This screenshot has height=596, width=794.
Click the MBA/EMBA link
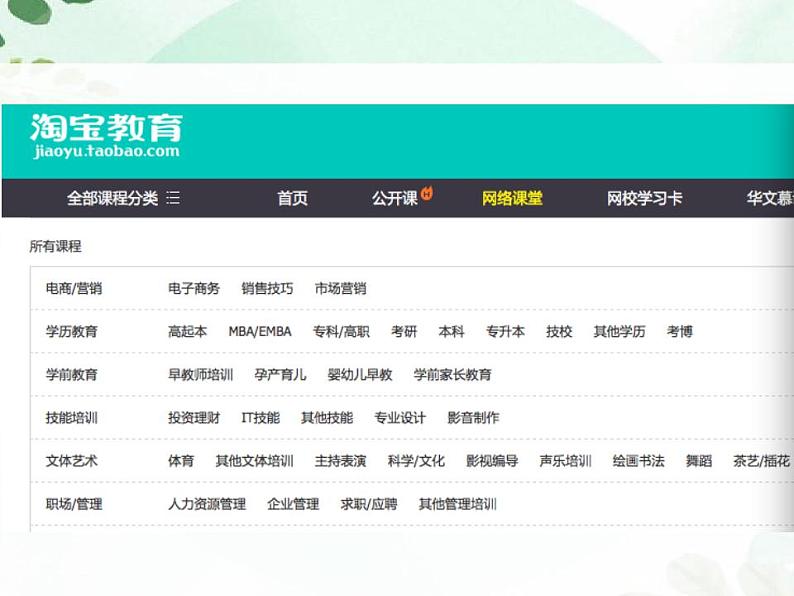tap(260, 332)
